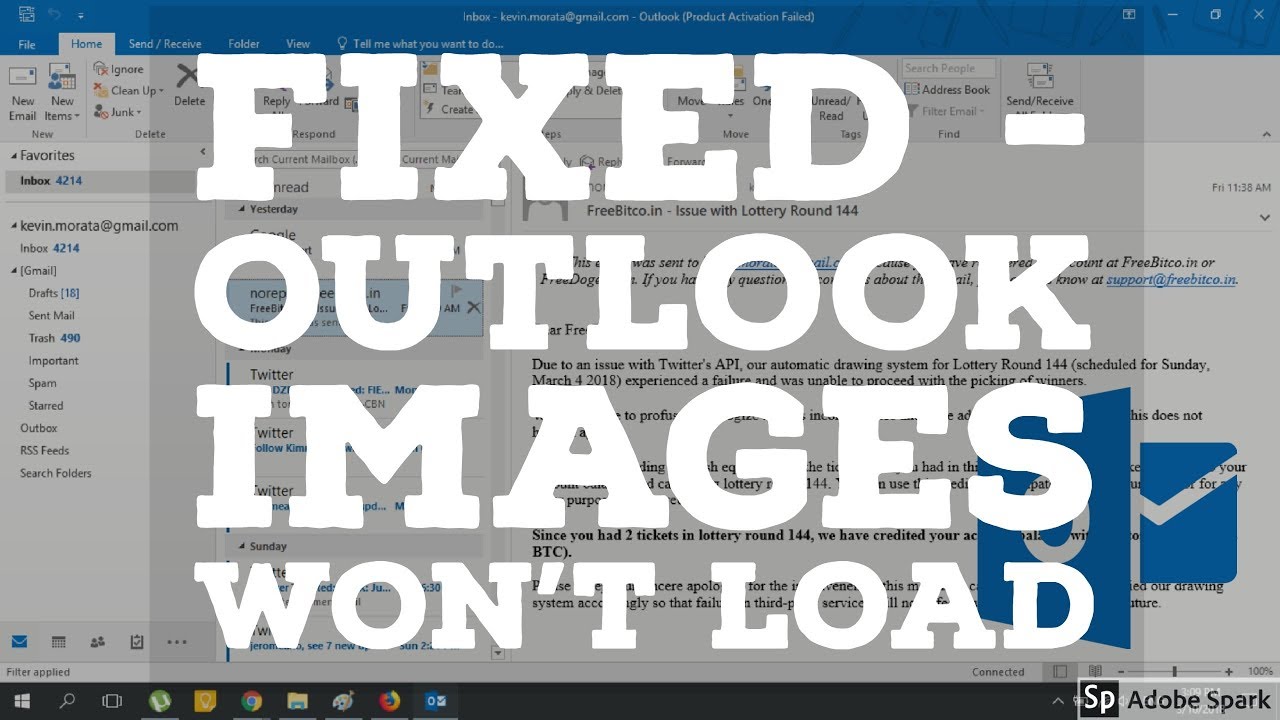Switch to Reading view in status bar
Screen dimensions: 1280x720
click(1095, 672)
